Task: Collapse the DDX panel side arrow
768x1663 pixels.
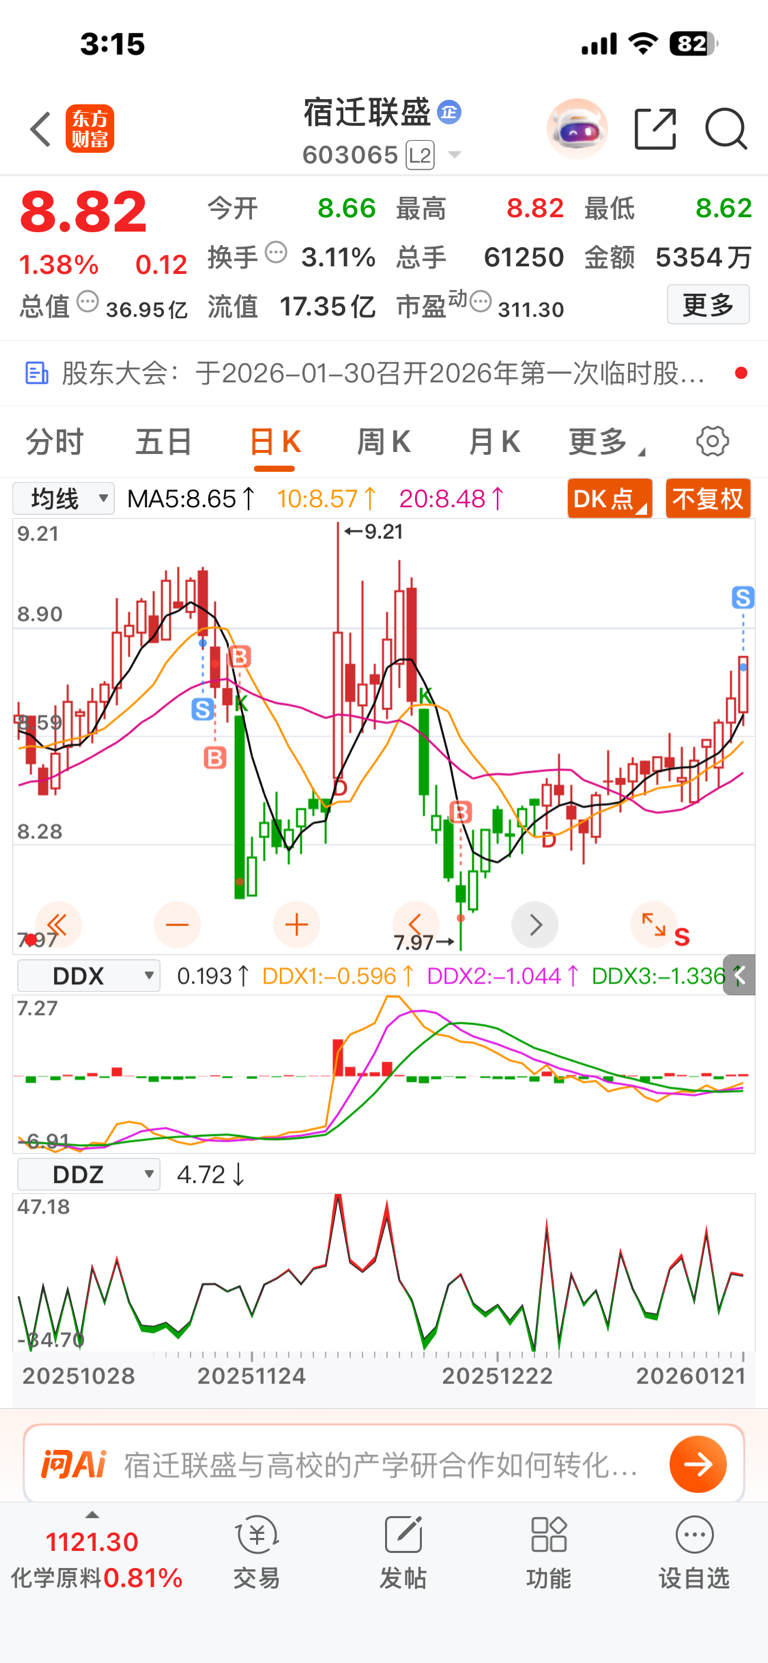Action: (x=740, y=975)
